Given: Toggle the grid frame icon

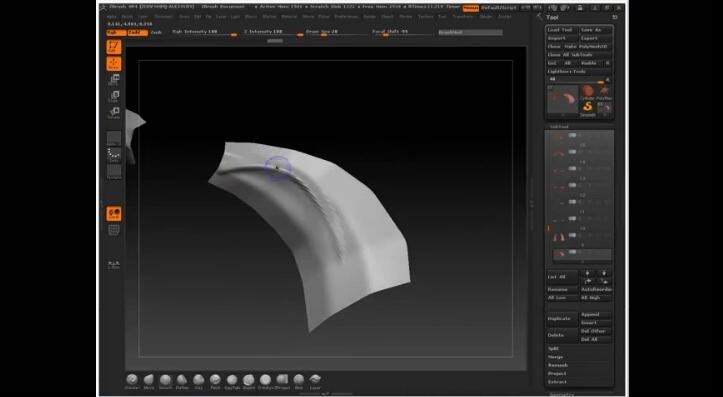Looking at the screenshot, I should 114,230.
